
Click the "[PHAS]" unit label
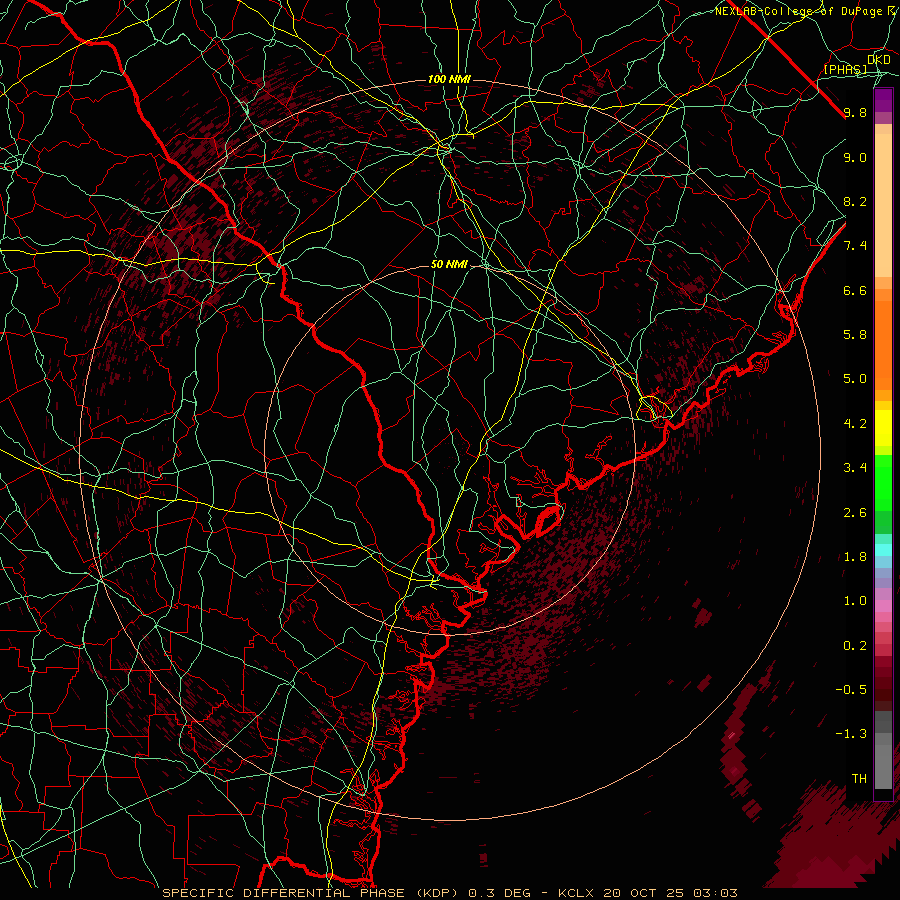click(x=845, y=69)
